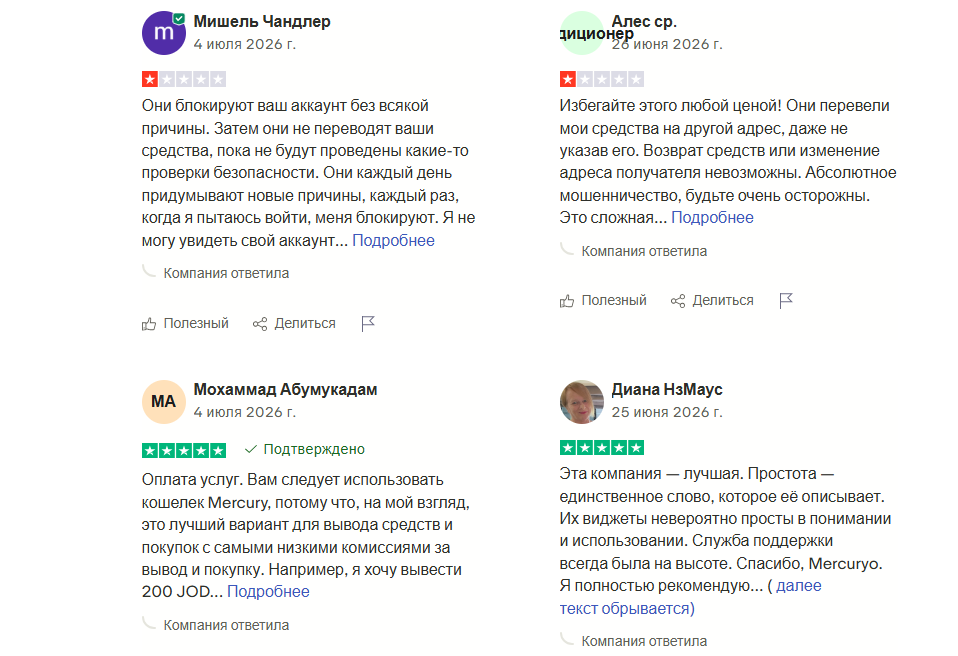Expand Алес's review with Подробнее

712,217
